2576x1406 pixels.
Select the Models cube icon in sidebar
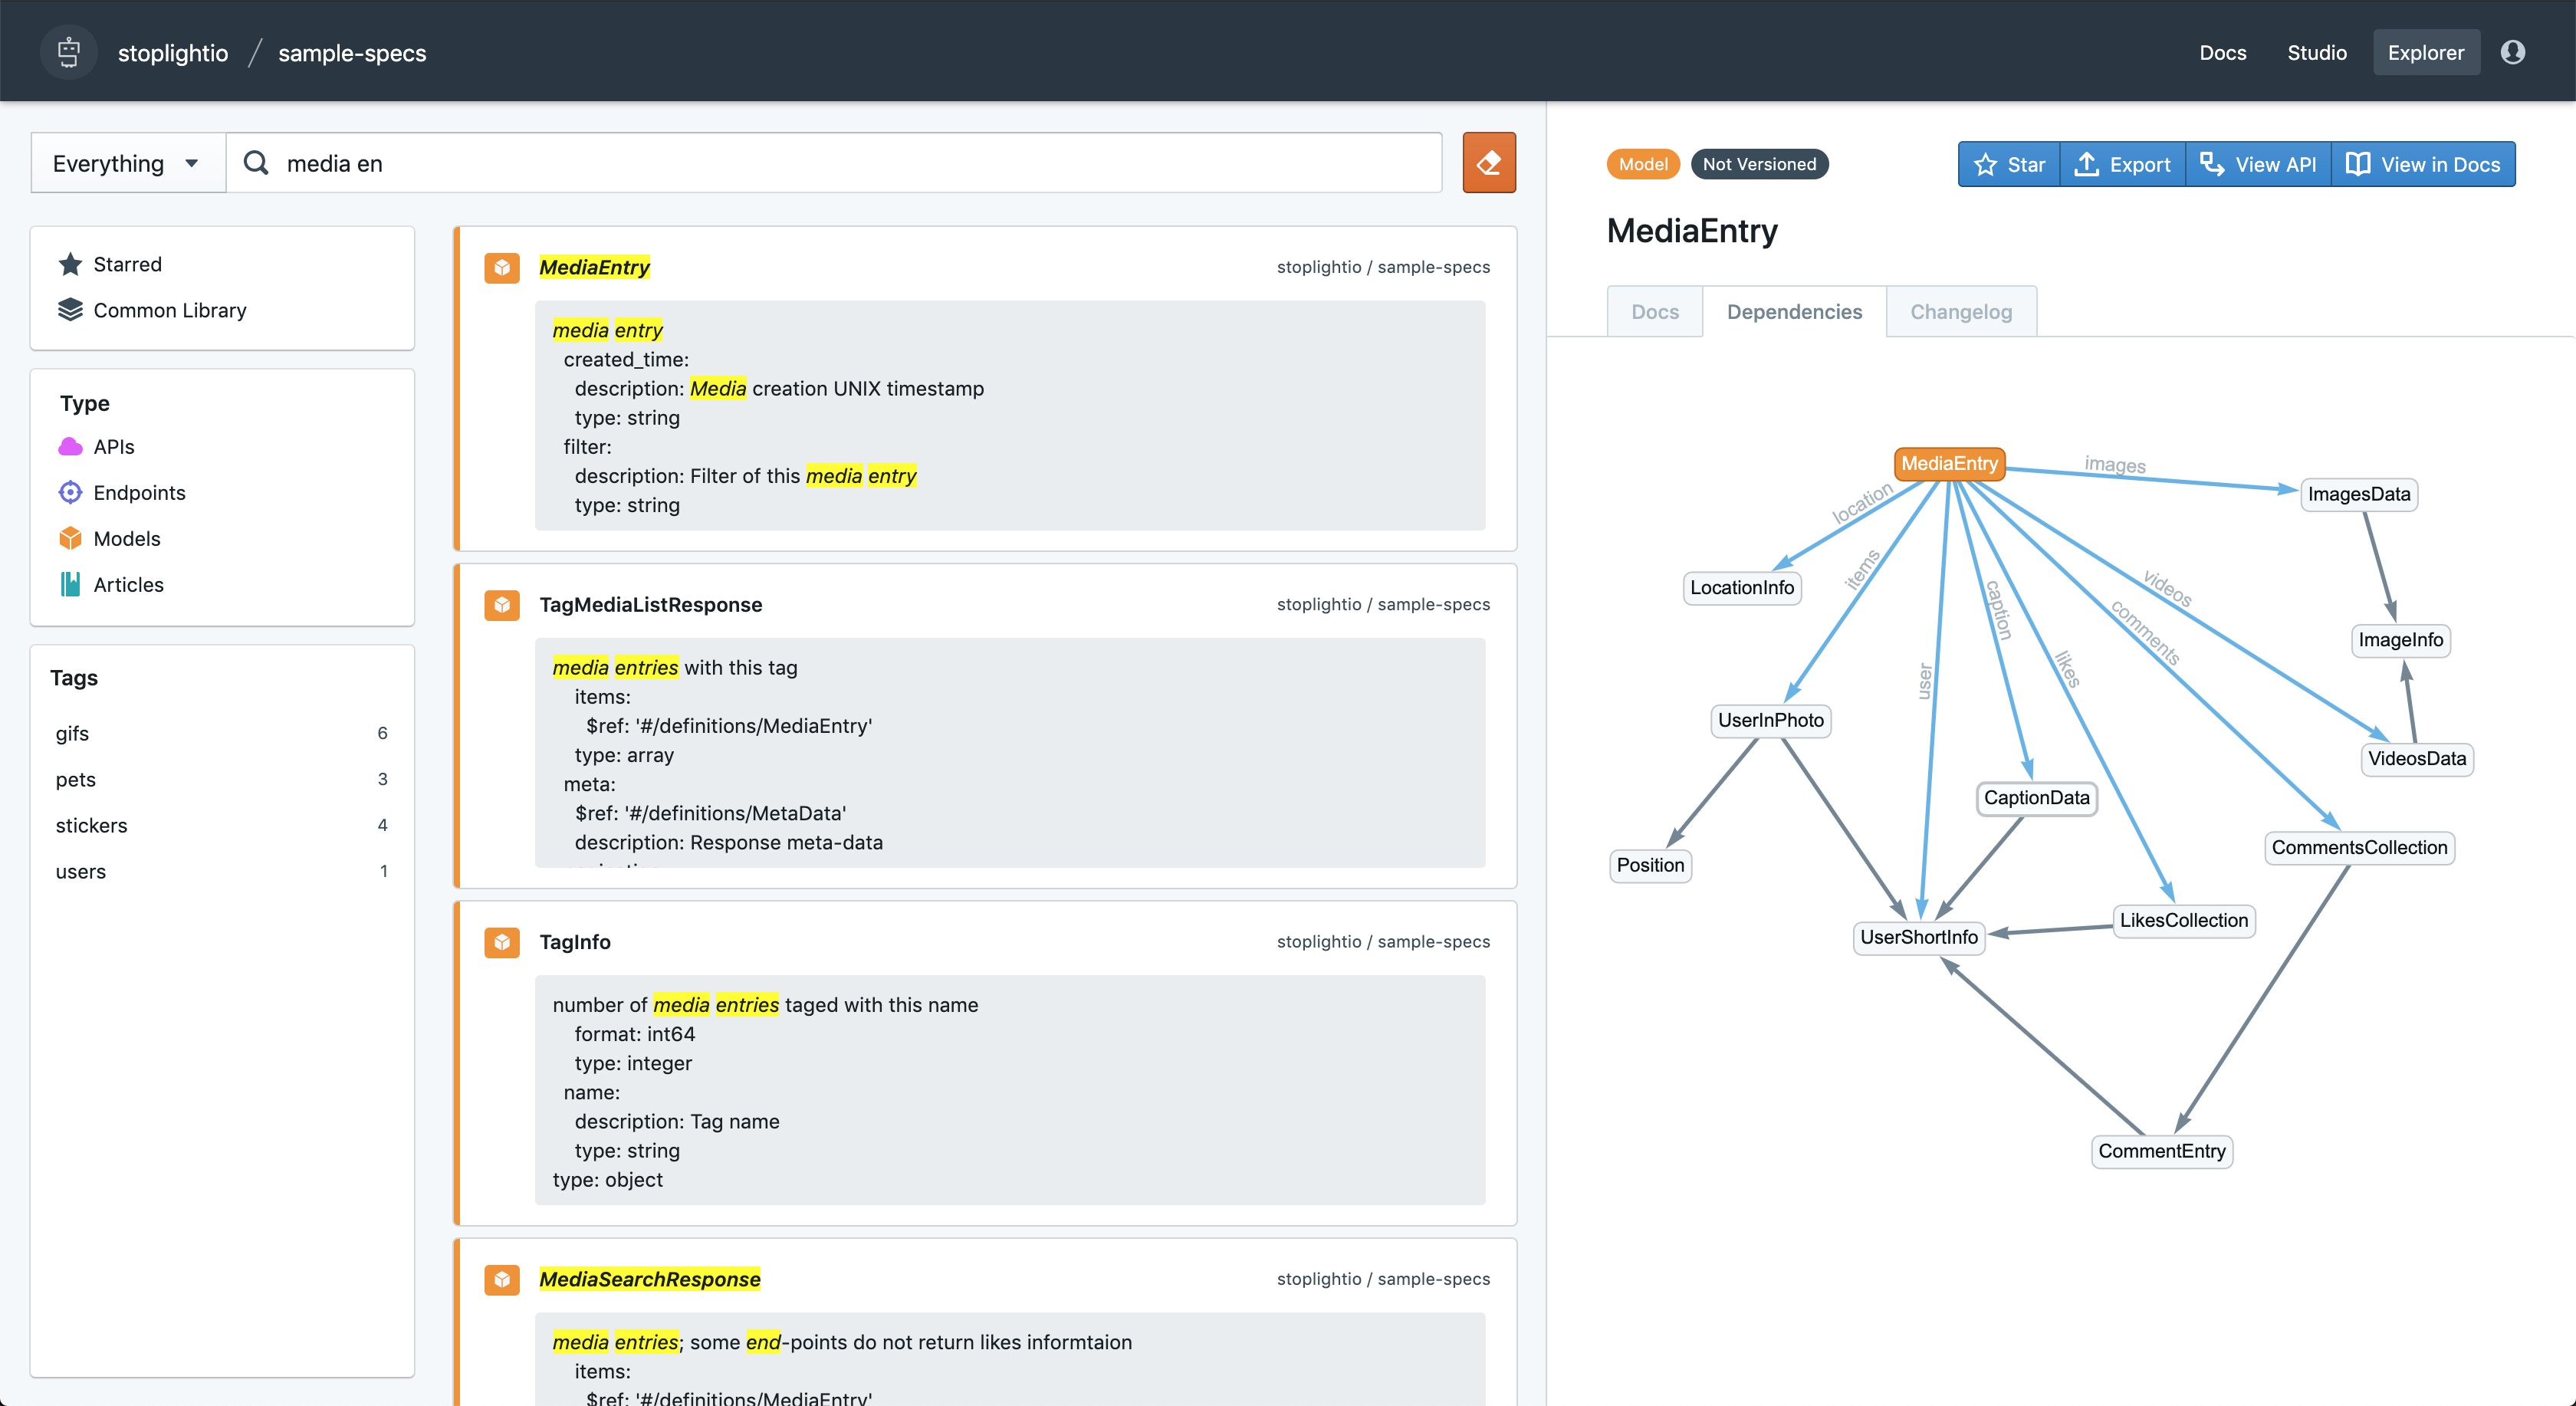click(70, 538)
